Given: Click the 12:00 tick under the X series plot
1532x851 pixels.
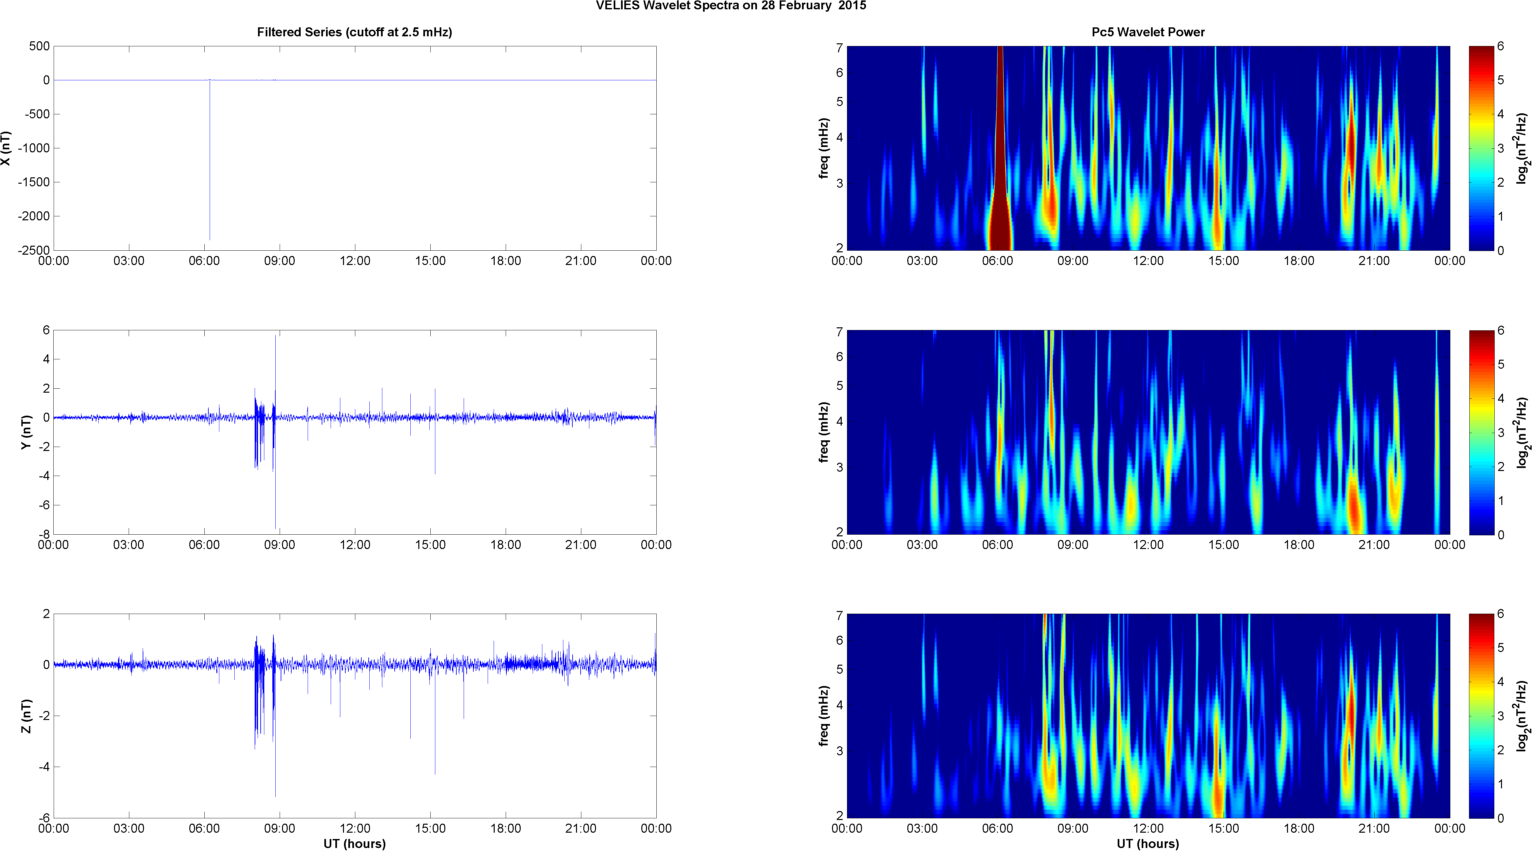Looking at the screenshot, I should 355,261.
